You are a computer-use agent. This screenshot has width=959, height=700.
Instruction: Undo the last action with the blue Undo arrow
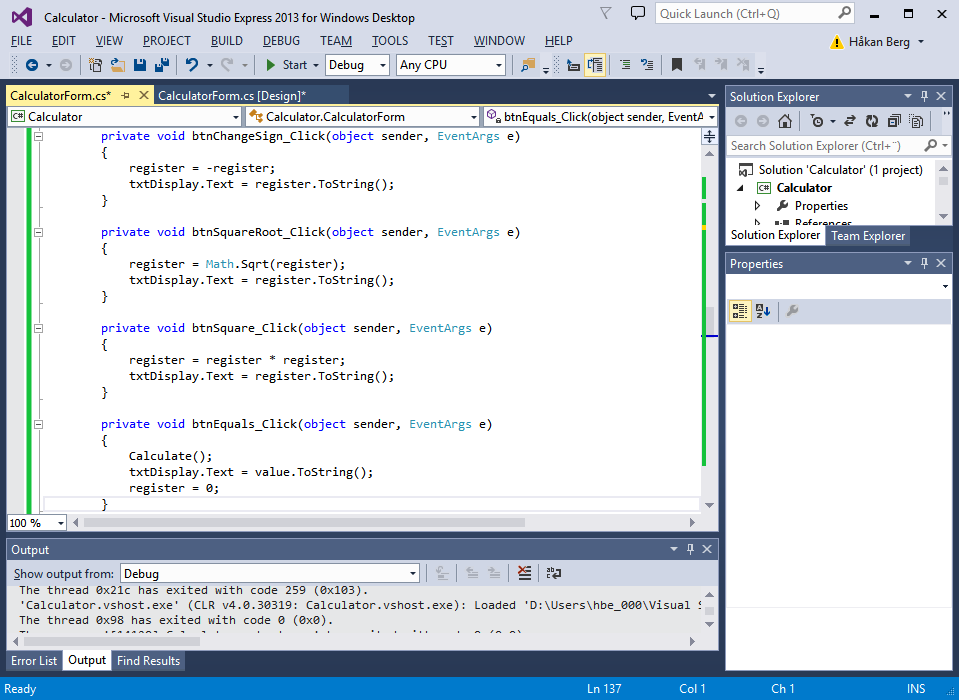(x=192, y=65)
